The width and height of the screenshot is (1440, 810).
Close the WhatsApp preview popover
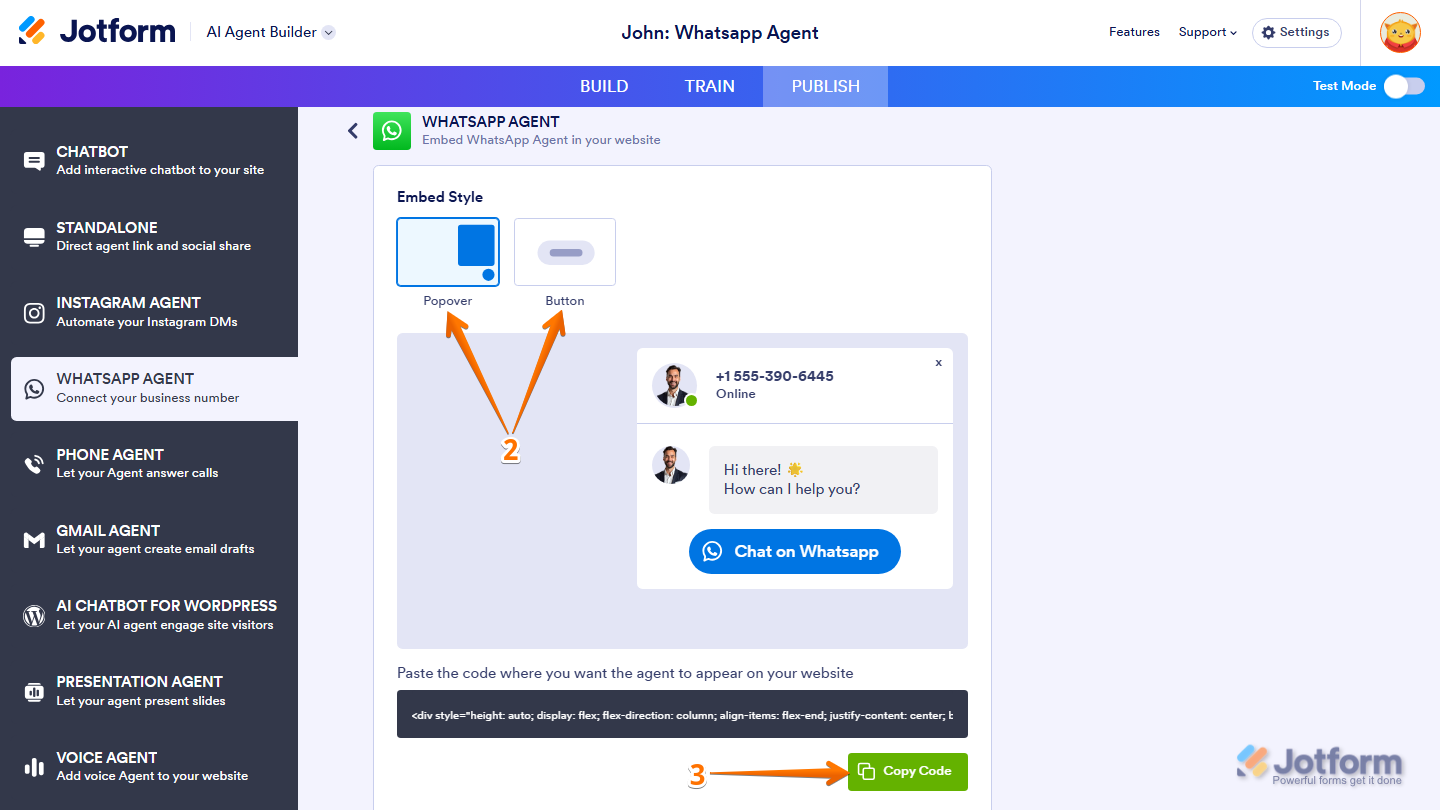[938, 363]
